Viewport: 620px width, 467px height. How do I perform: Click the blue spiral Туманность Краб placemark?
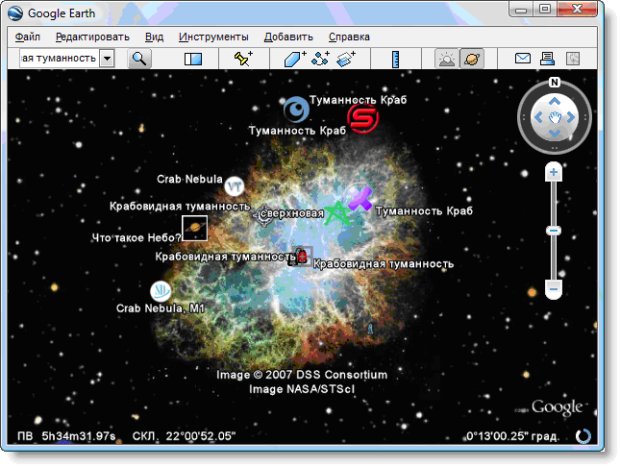296,109
